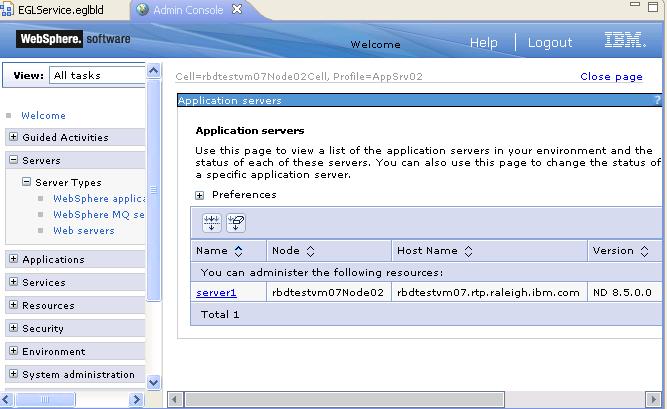Open the Web servers link
667x409 pixels.
pyautogui.click(x=84, y=231)
